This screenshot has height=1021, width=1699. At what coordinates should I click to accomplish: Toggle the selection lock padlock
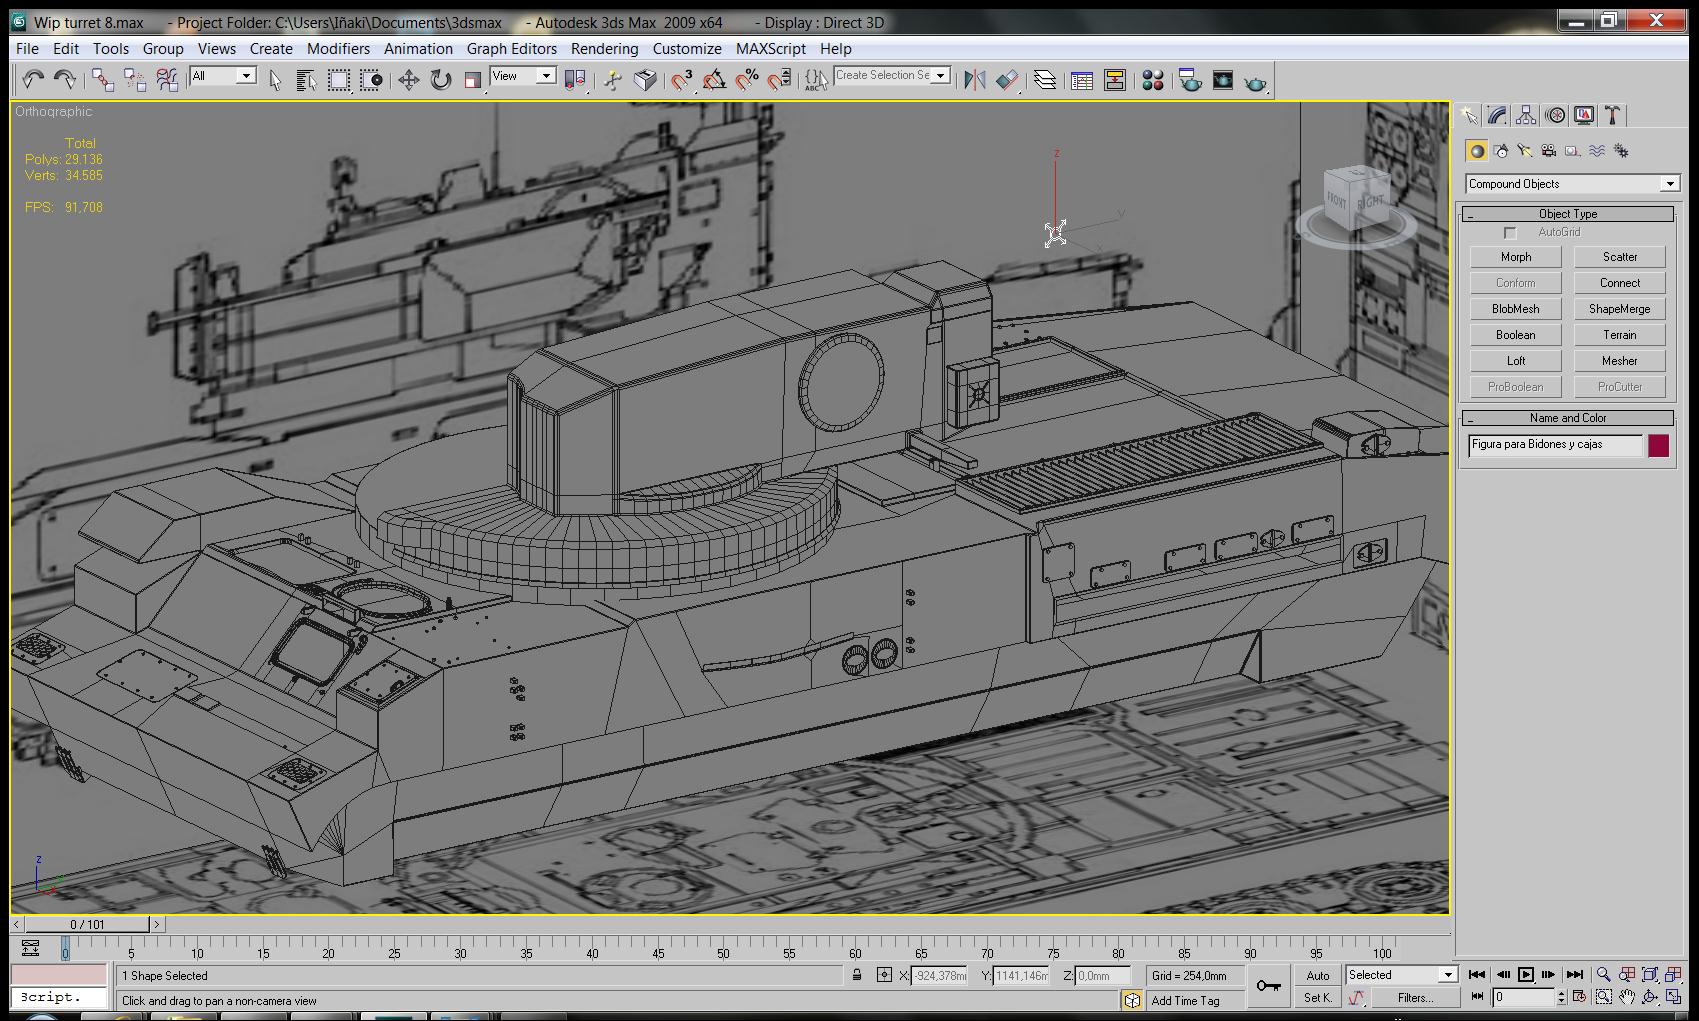pos(857,975)
